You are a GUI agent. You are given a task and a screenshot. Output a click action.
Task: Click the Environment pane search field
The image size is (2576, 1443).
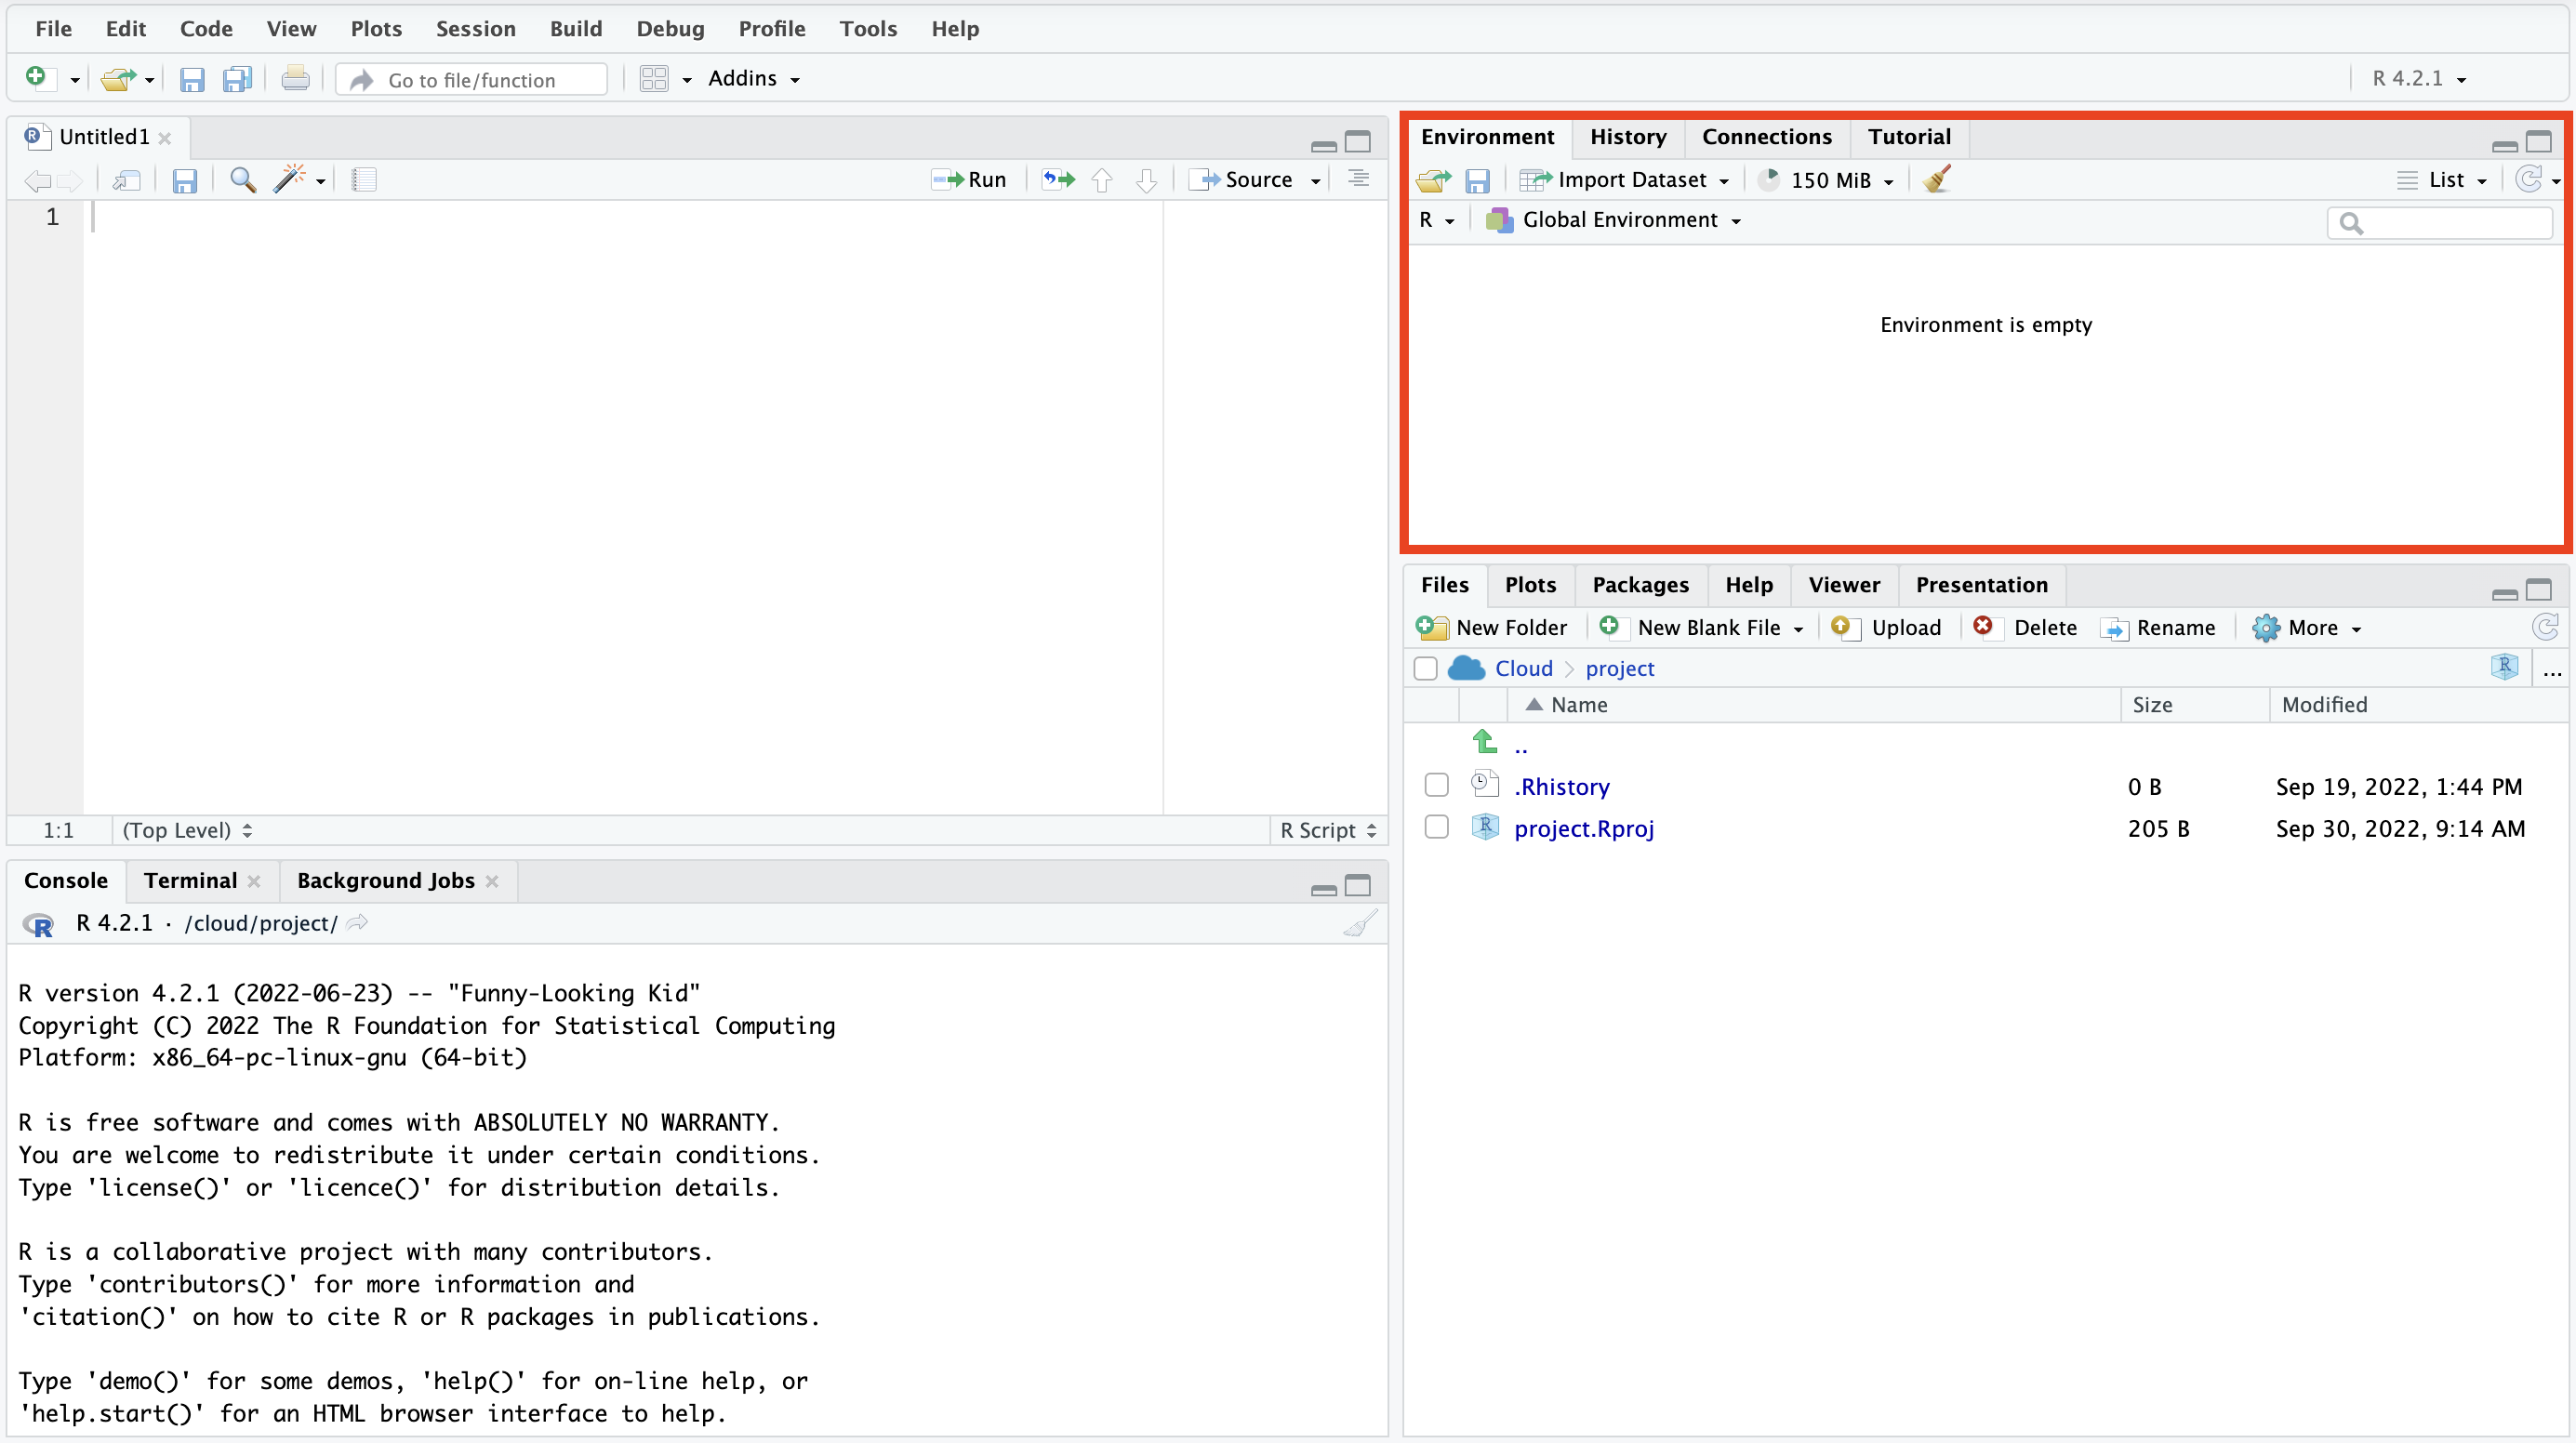tap(2440, 222)
